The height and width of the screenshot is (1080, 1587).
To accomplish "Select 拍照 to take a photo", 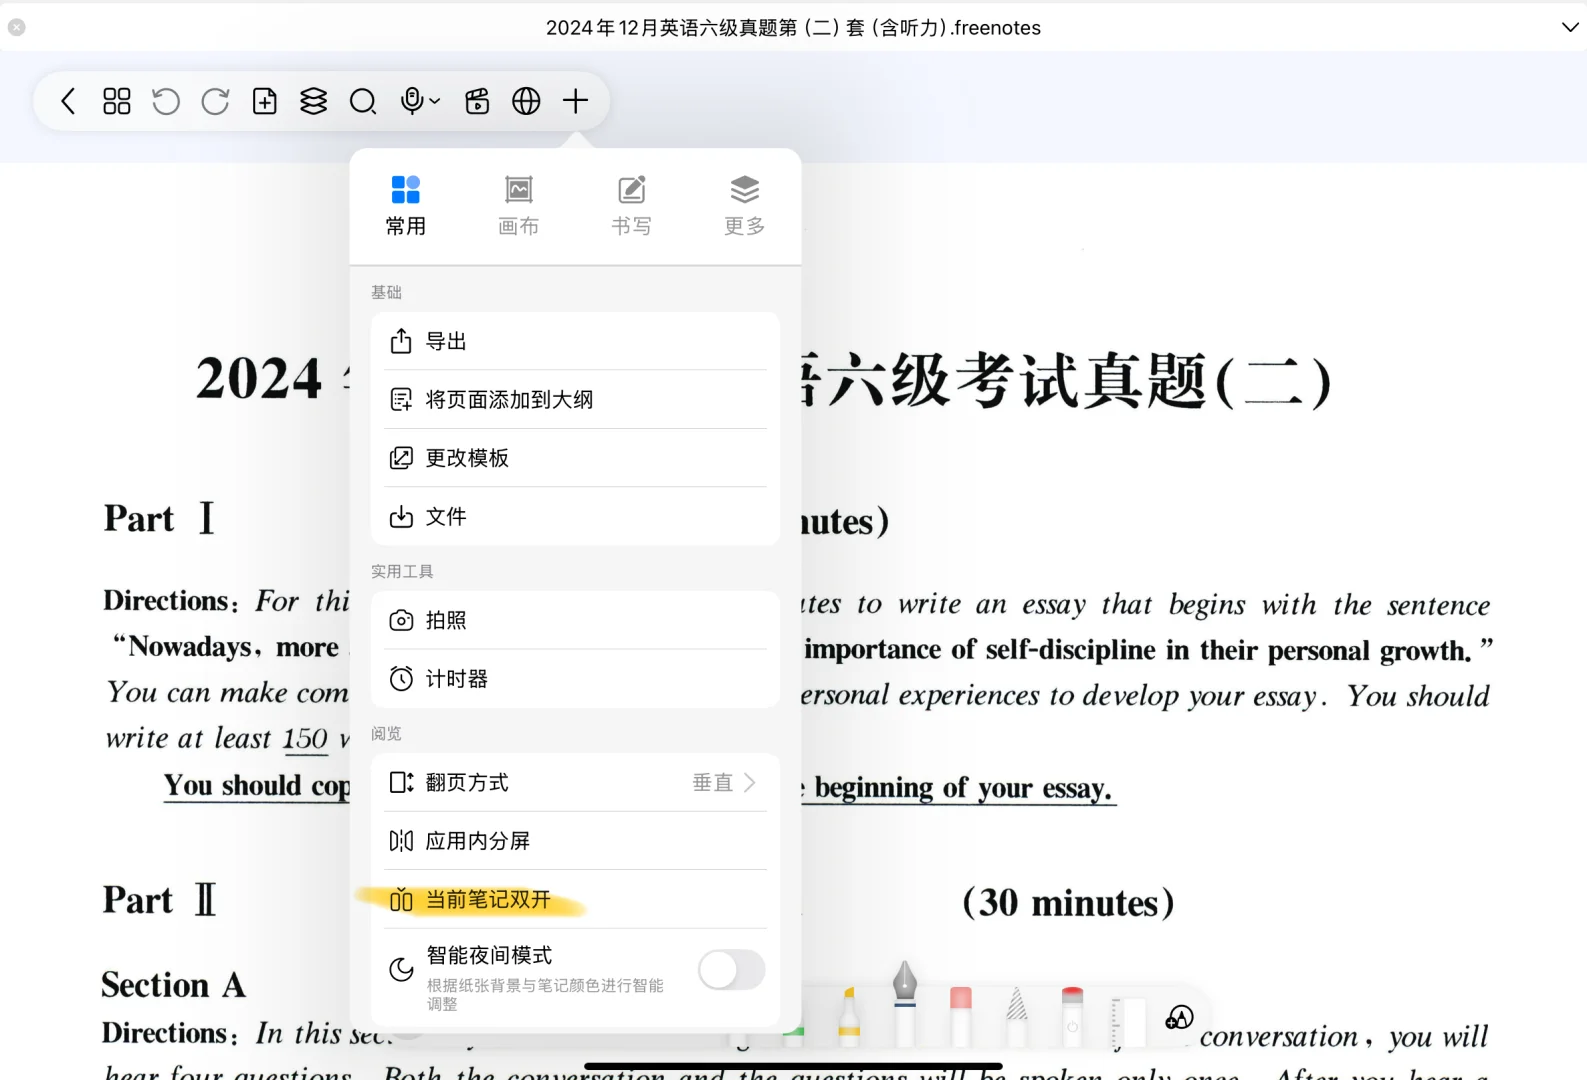I will [x=575, y=620].
